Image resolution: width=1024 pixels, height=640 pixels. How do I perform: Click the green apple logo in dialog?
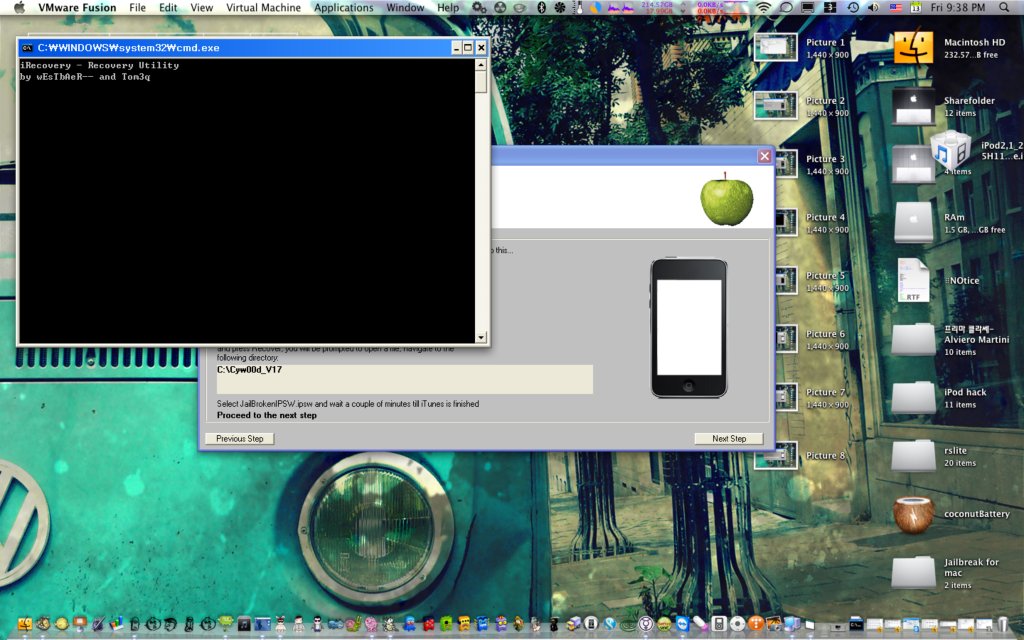click(x=726, y=199)
